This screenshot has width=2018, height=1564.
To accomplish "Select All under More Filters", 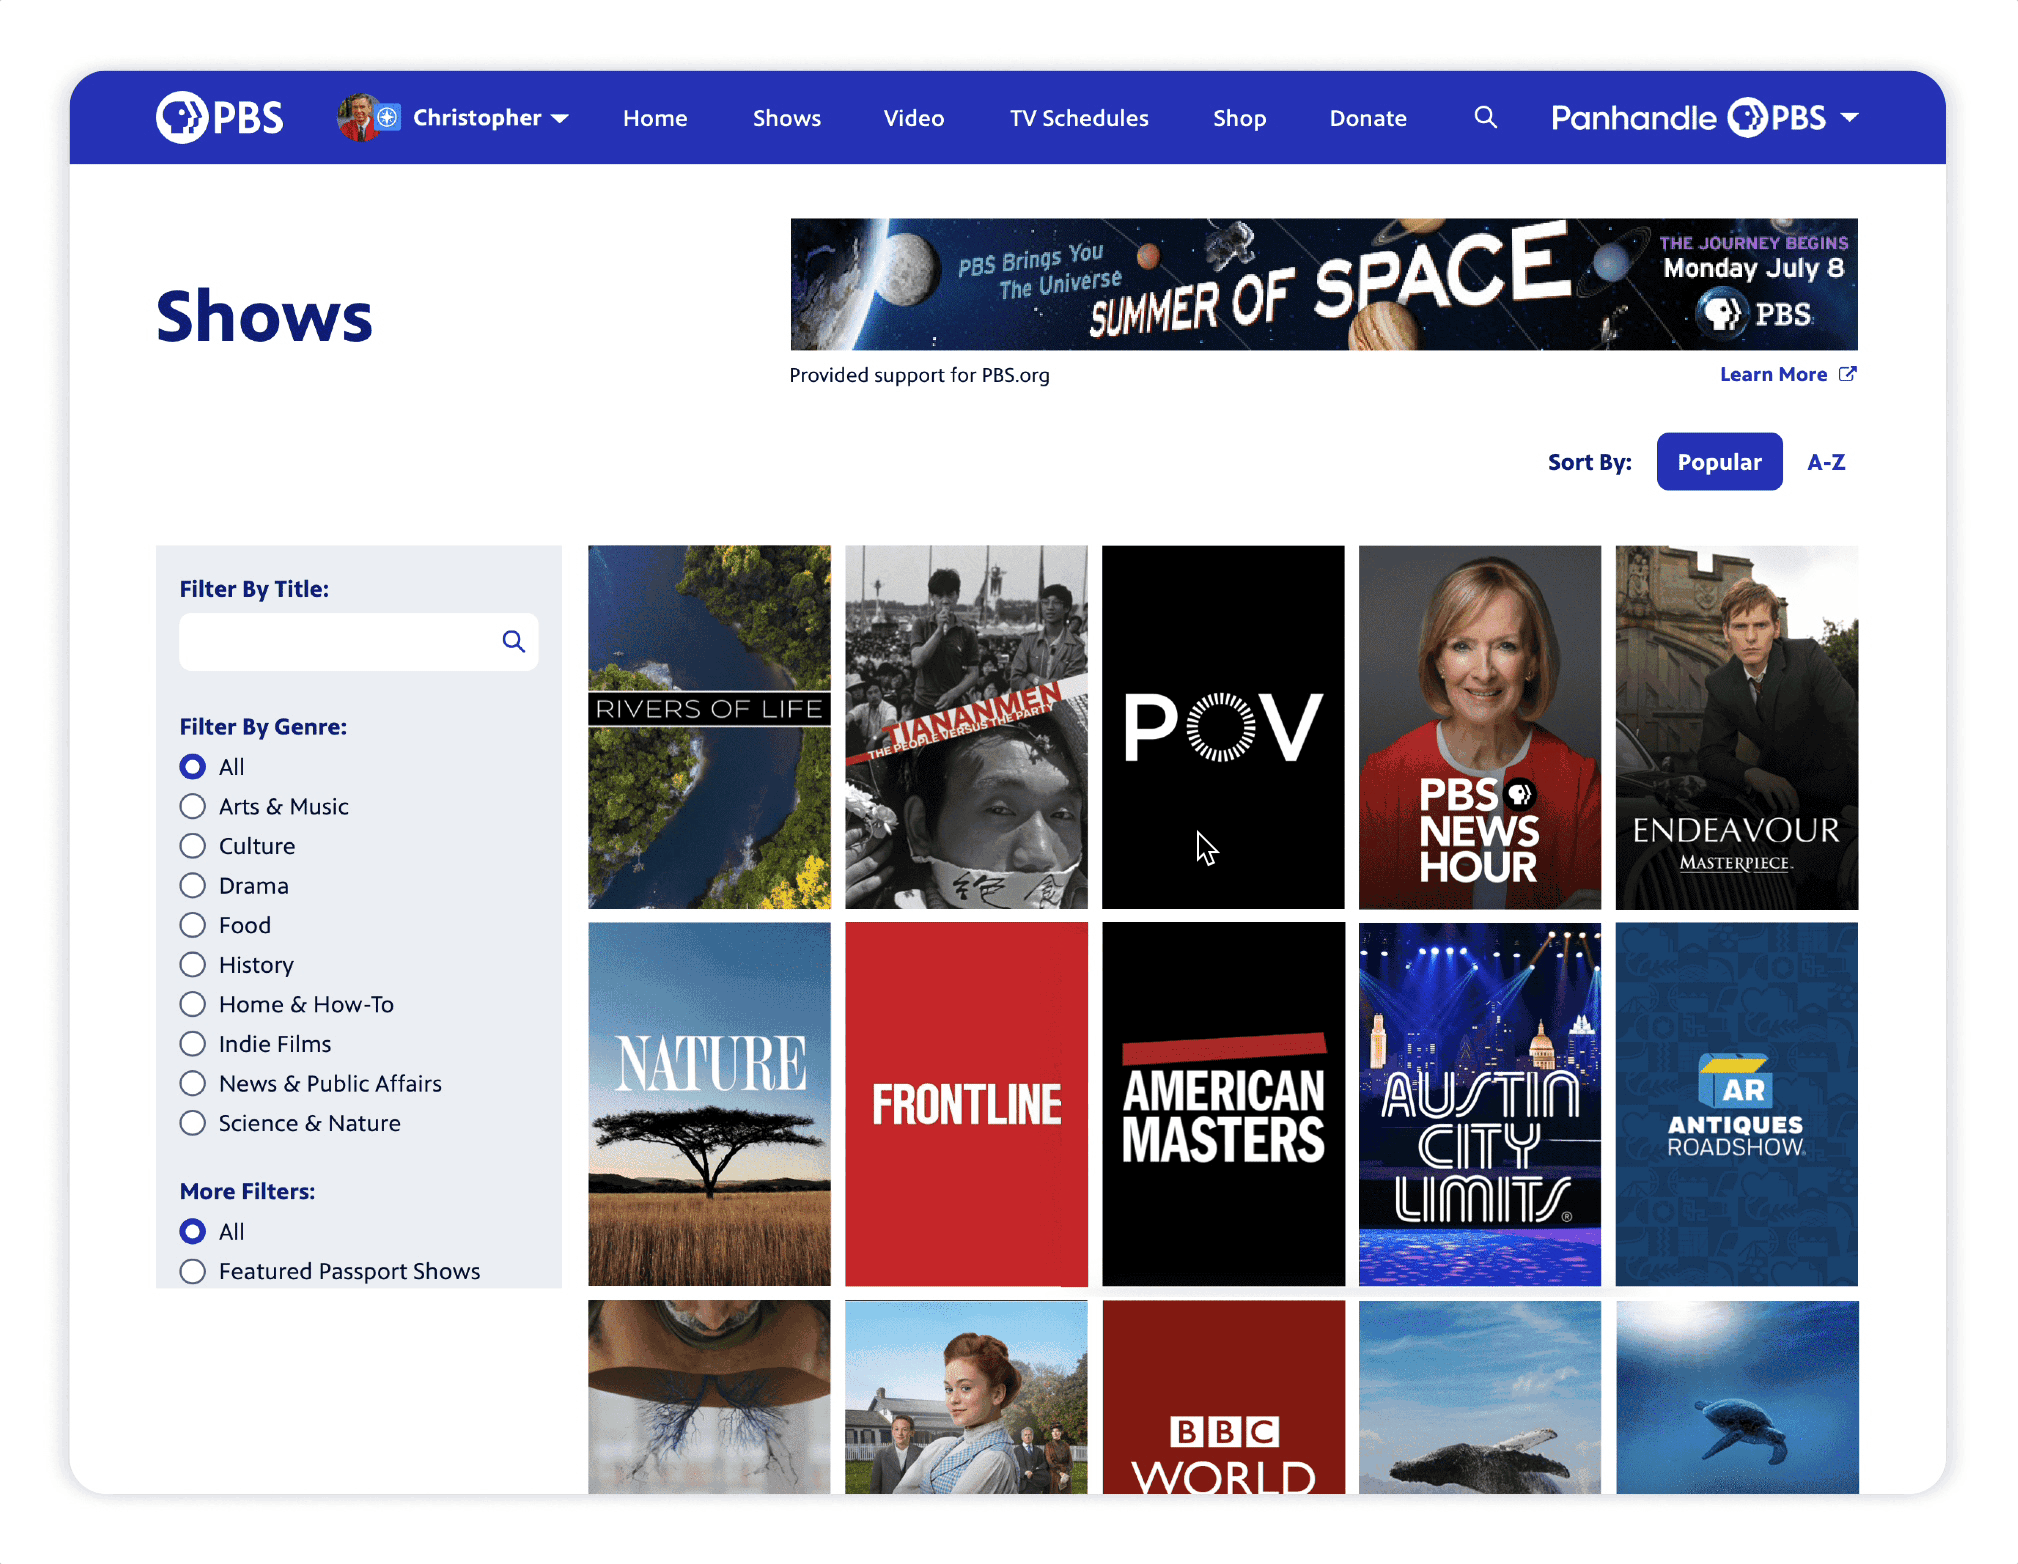I will click(192, 1232).
